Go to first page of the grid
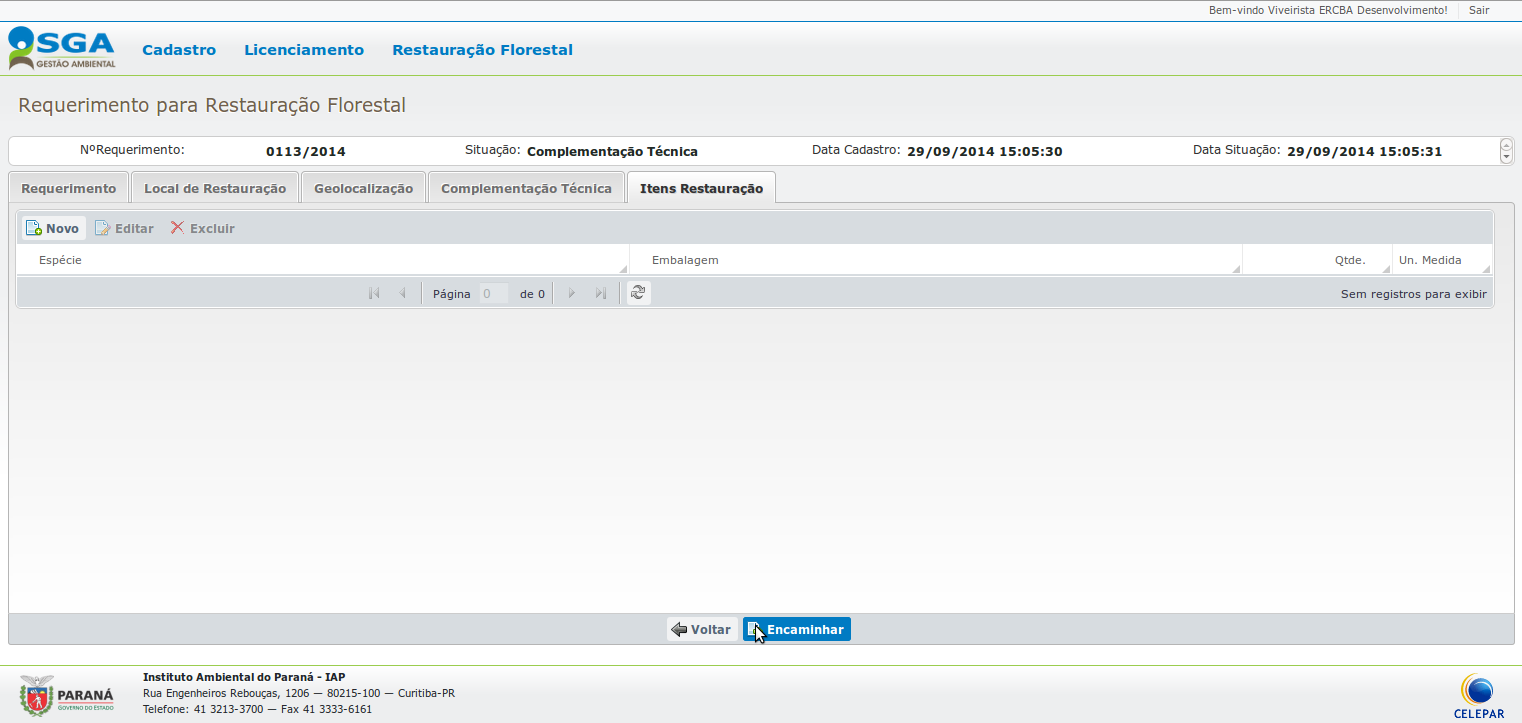This screenshot has height=723, width=1522. [x=374, y=293]
